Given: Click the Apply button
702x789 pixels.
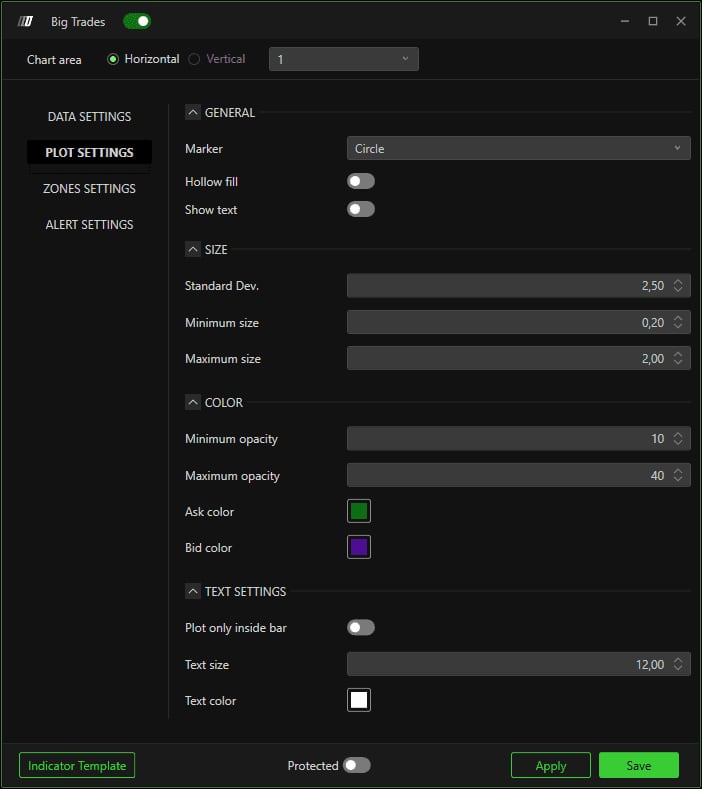Looking at the screenshot, I should tap(551, 765).
